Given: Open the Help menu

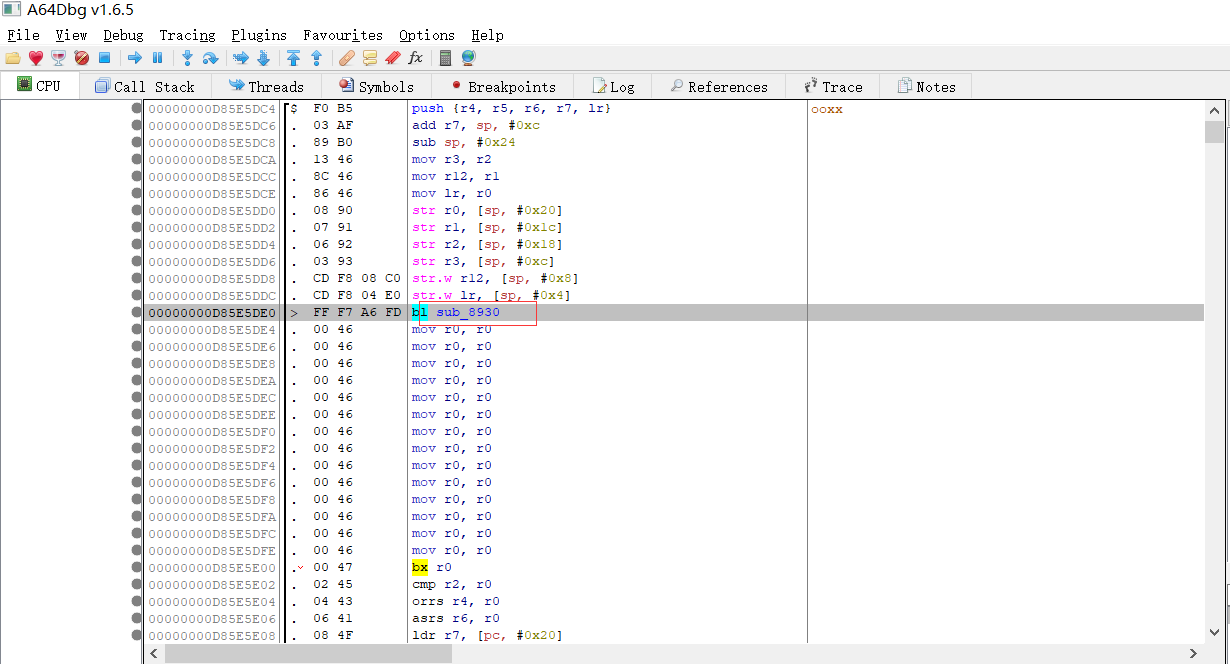Looking at the screenshot, I should 487,35.
